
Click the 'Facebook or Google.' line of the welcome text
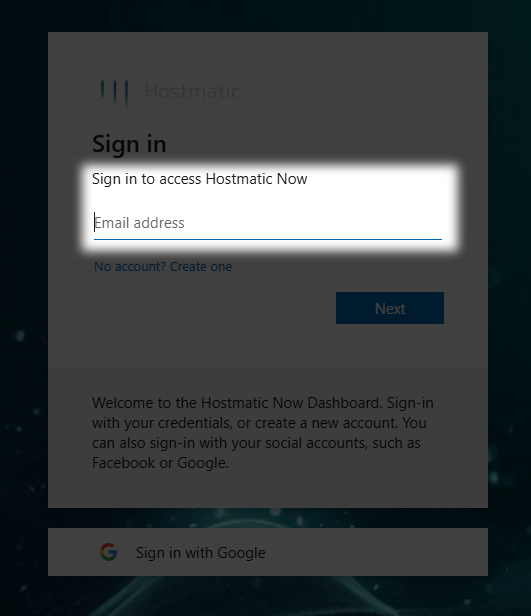point(160,463)
